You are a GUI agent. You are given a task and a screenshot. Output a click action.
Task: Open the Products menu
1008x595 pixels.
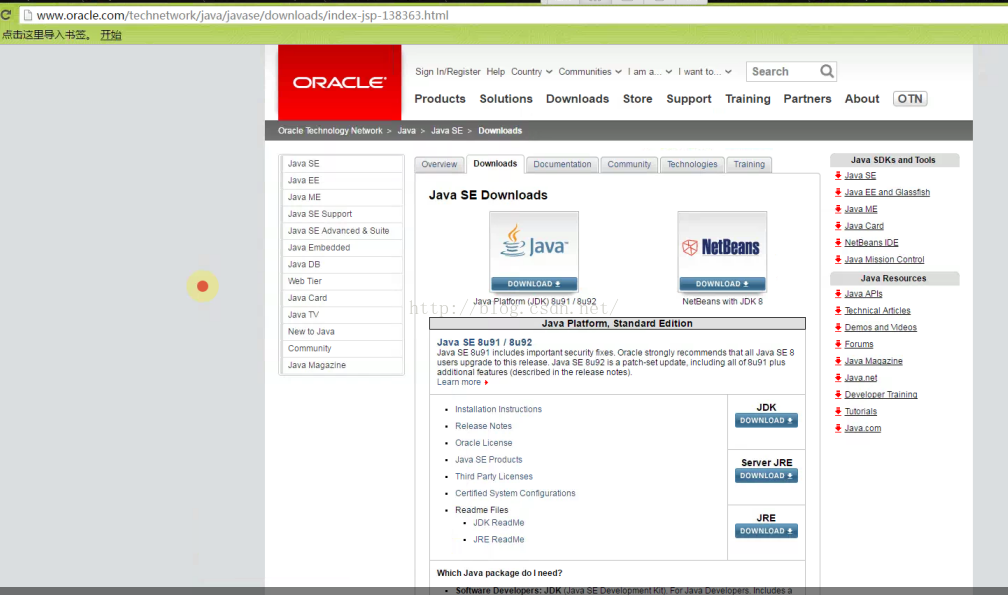(x=440, y=98)
